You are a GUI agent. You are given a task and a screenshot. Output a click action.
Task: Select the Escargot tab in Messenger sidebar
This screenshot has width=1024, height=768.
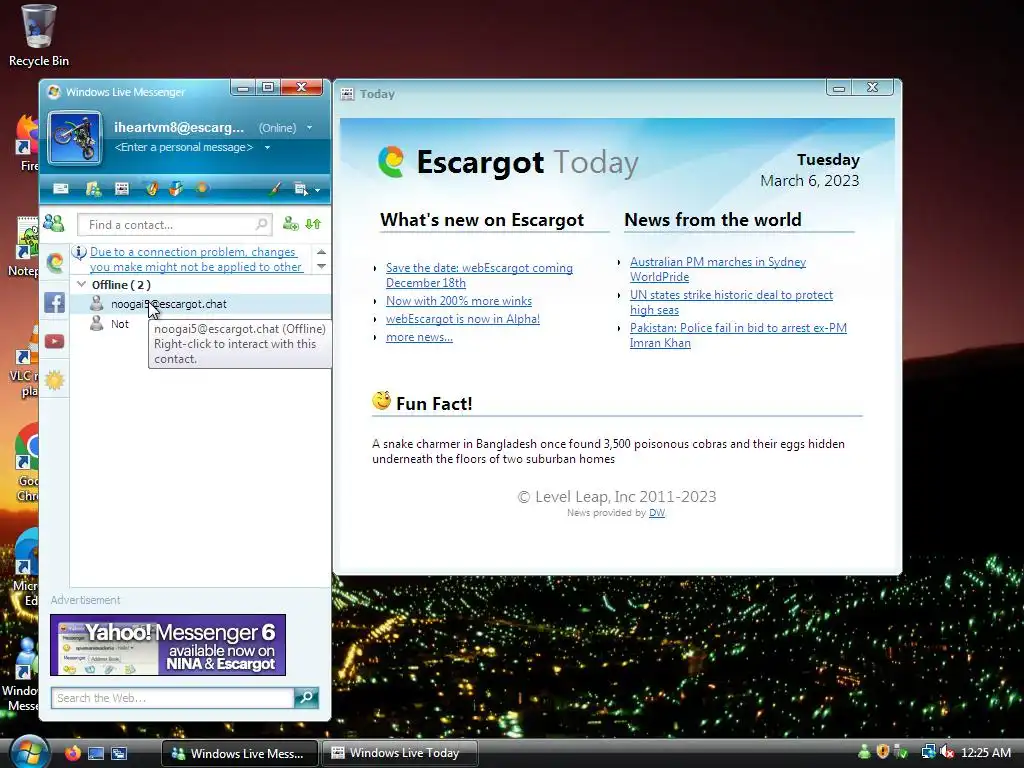(55, 263)
